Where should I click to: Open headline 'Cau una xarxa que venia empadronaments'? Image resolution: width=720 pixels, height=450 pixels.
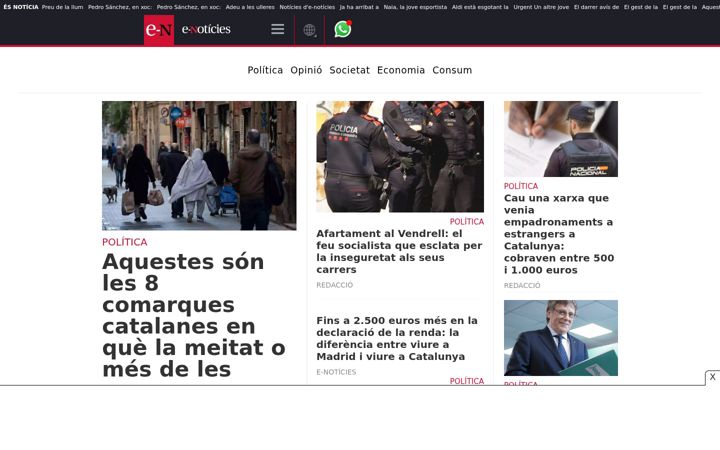pos(559,234)
